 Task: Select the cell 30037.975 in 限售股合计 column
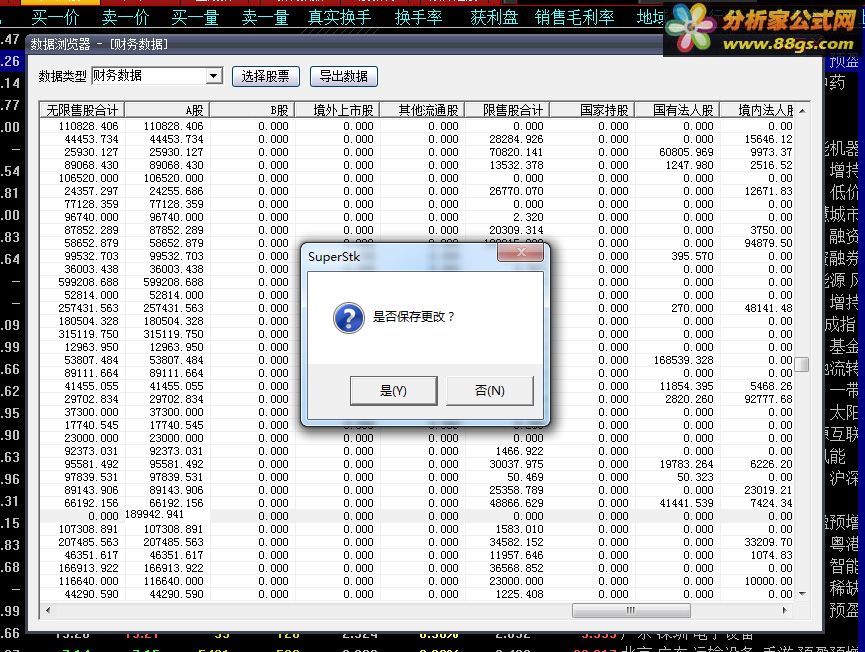[x=516, y=464]
